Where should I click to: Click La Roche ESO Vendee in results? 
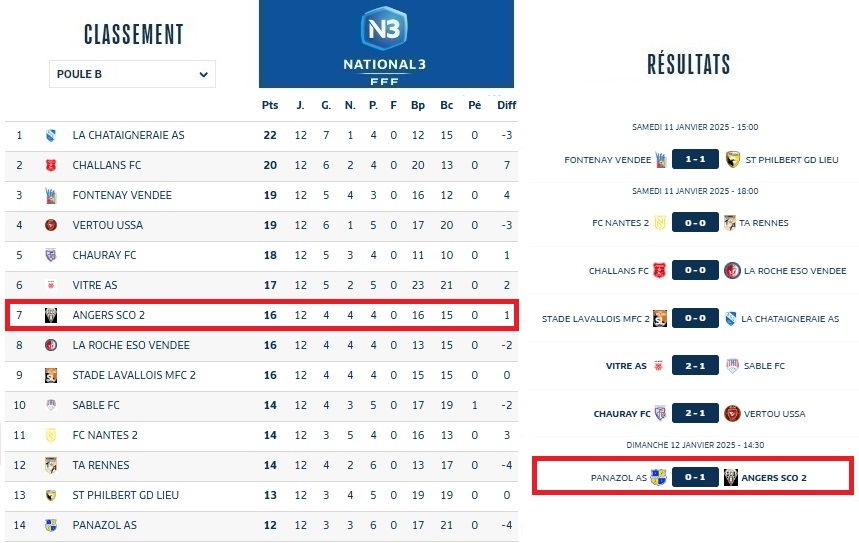(x=794, y=271)
